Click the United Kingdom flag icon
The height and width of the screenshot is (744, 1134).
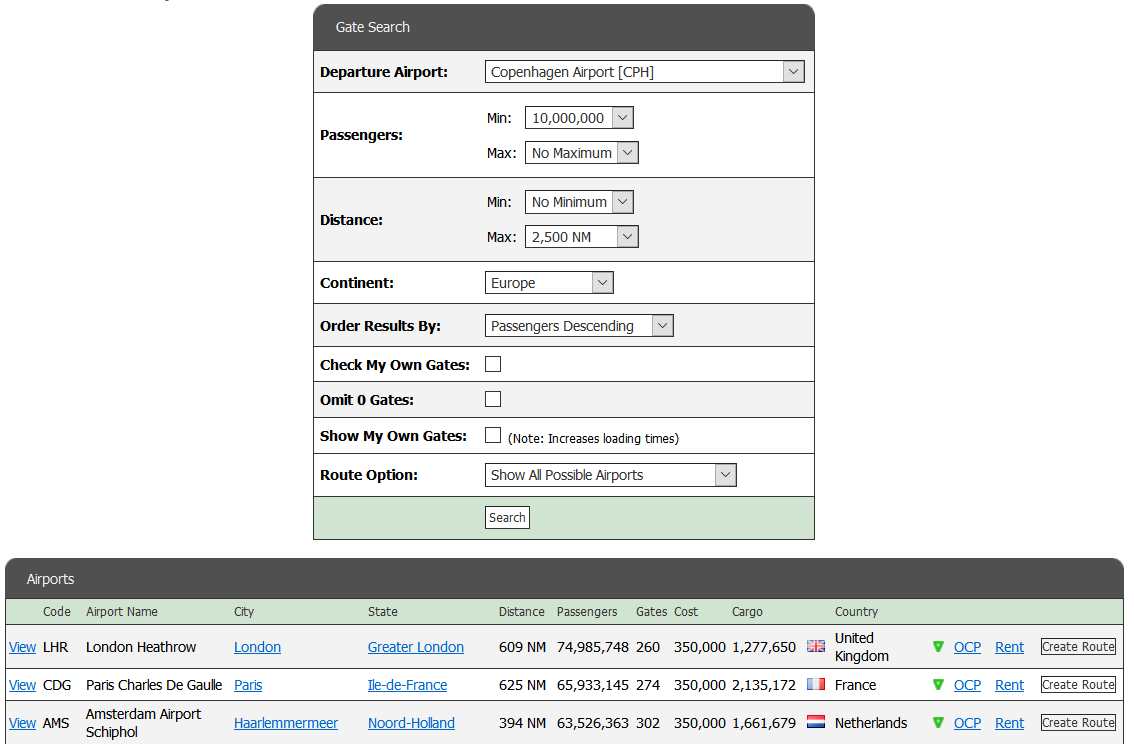[x=816, y=646]
